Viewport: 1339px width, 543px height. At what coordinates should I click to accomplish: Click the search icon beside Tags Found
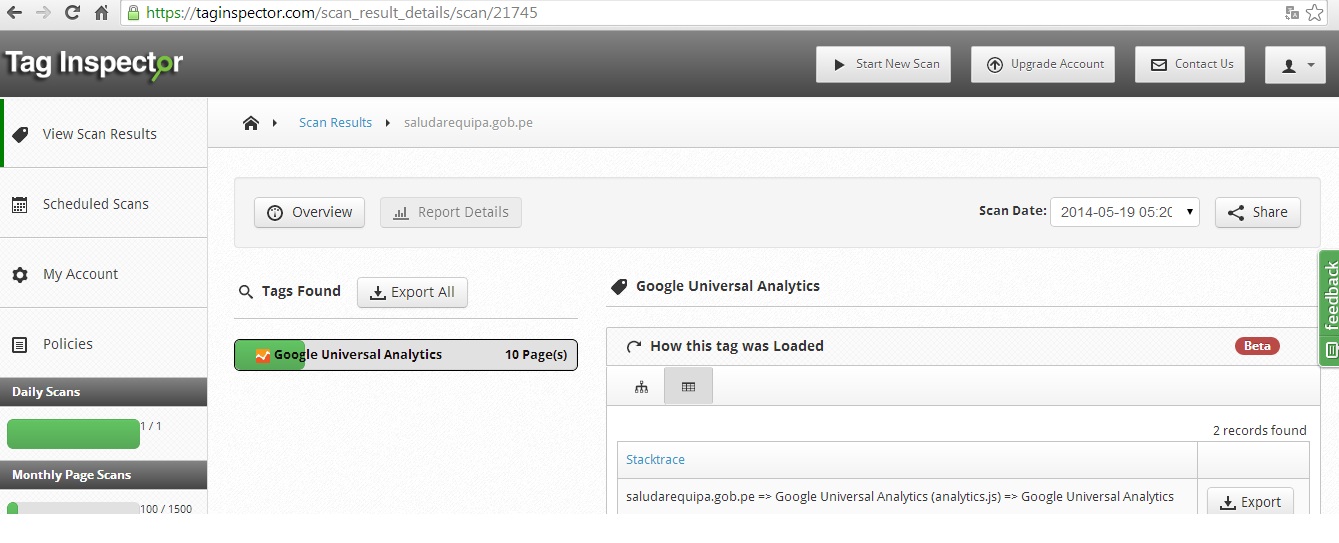[x=246, y=292]
